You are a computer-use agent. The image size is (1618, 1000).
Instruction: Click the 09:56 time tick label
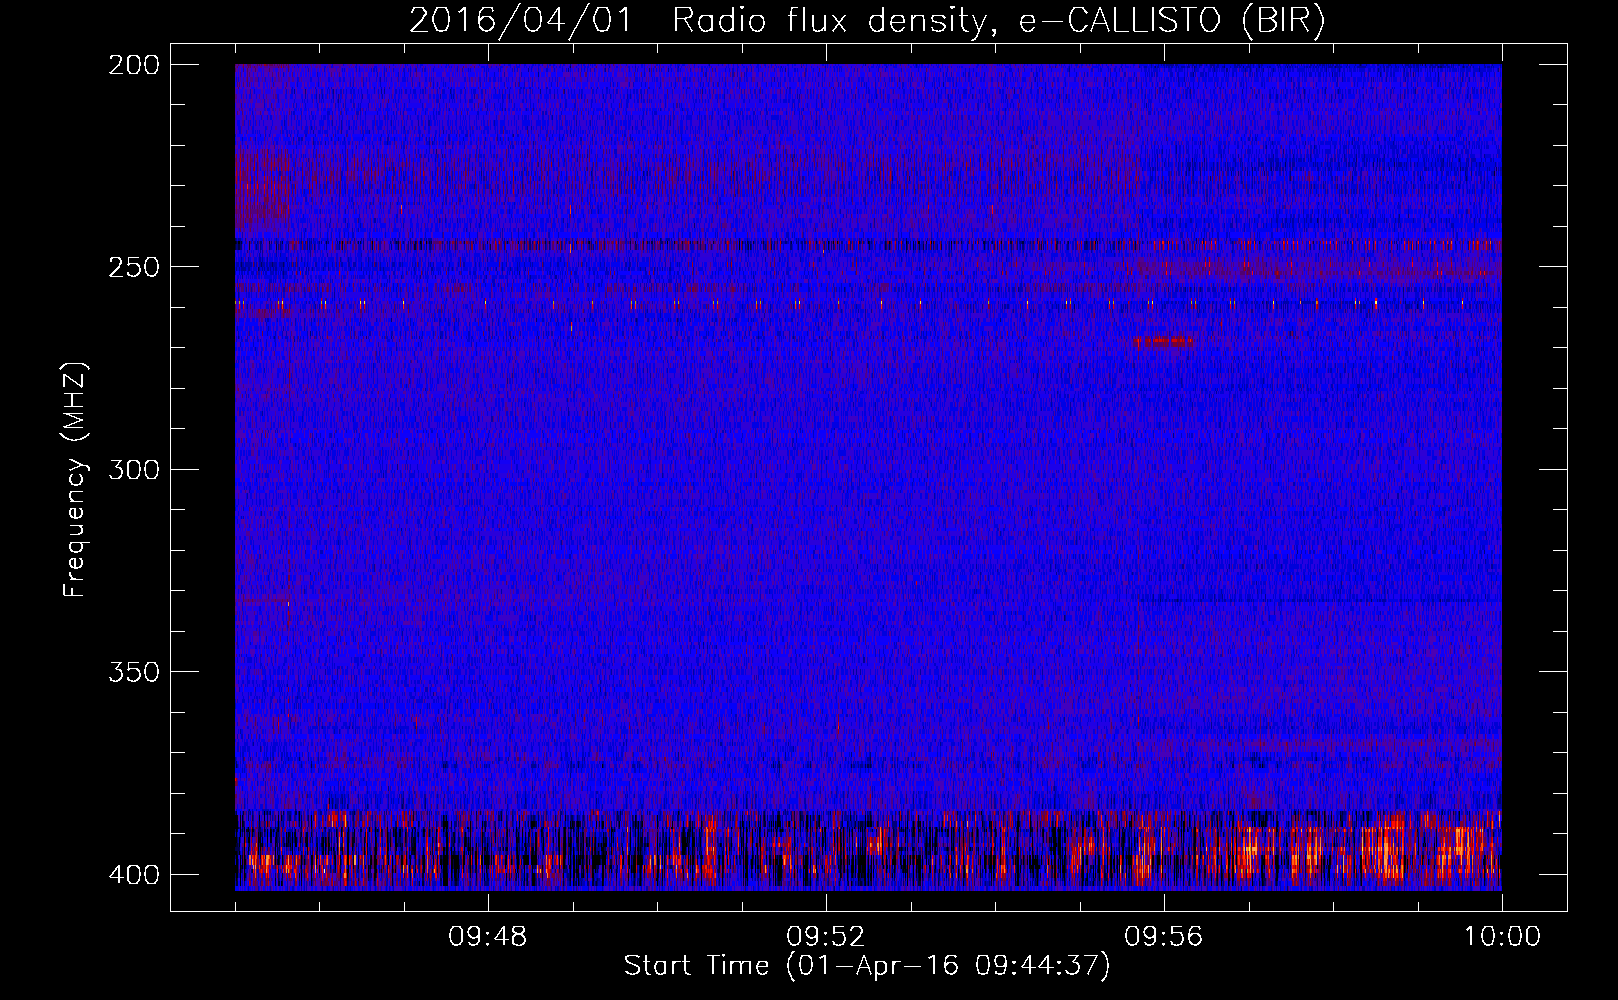(1163, 937)
